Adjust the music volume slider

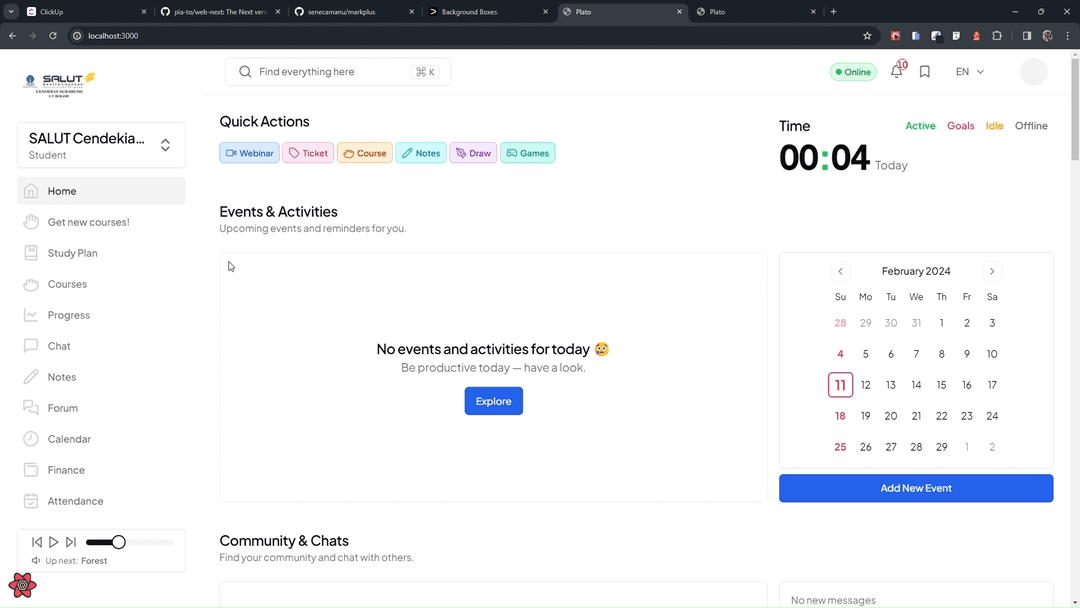tap(118, 542)
